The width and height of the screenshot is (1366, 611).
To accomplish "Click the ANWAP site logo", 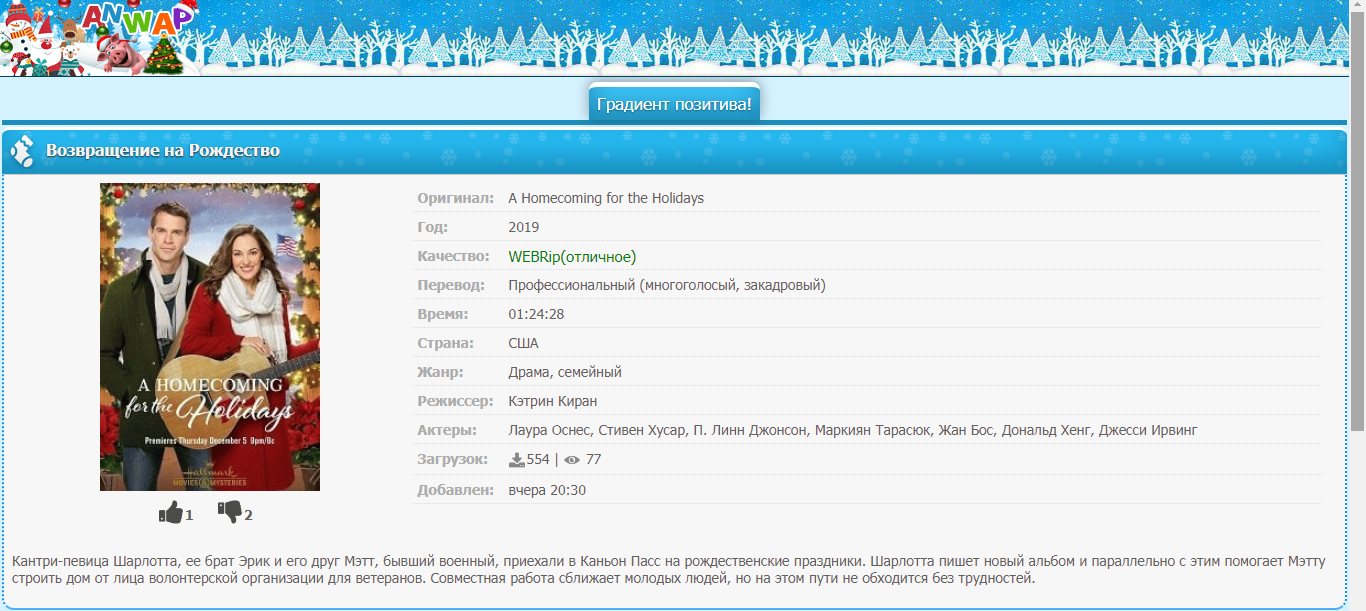I will point(98,37).
